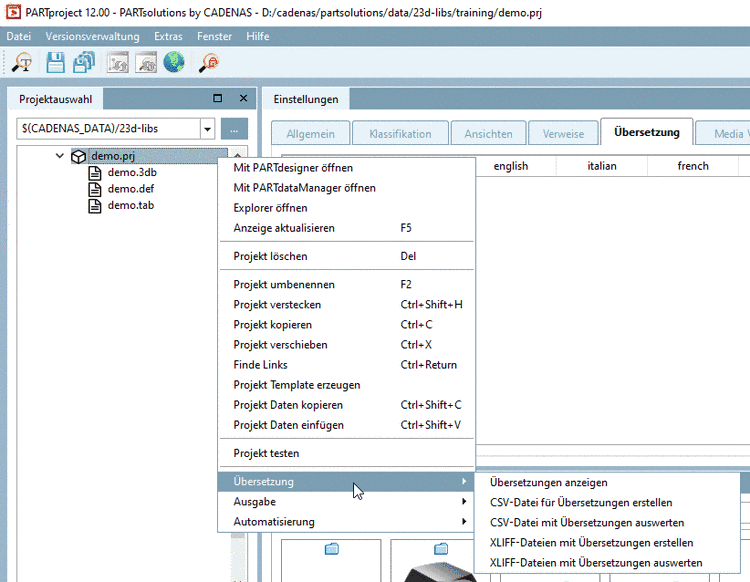Click the file icon of demo.3db
Screen dimensions: 750x582
tap(95, 173)
